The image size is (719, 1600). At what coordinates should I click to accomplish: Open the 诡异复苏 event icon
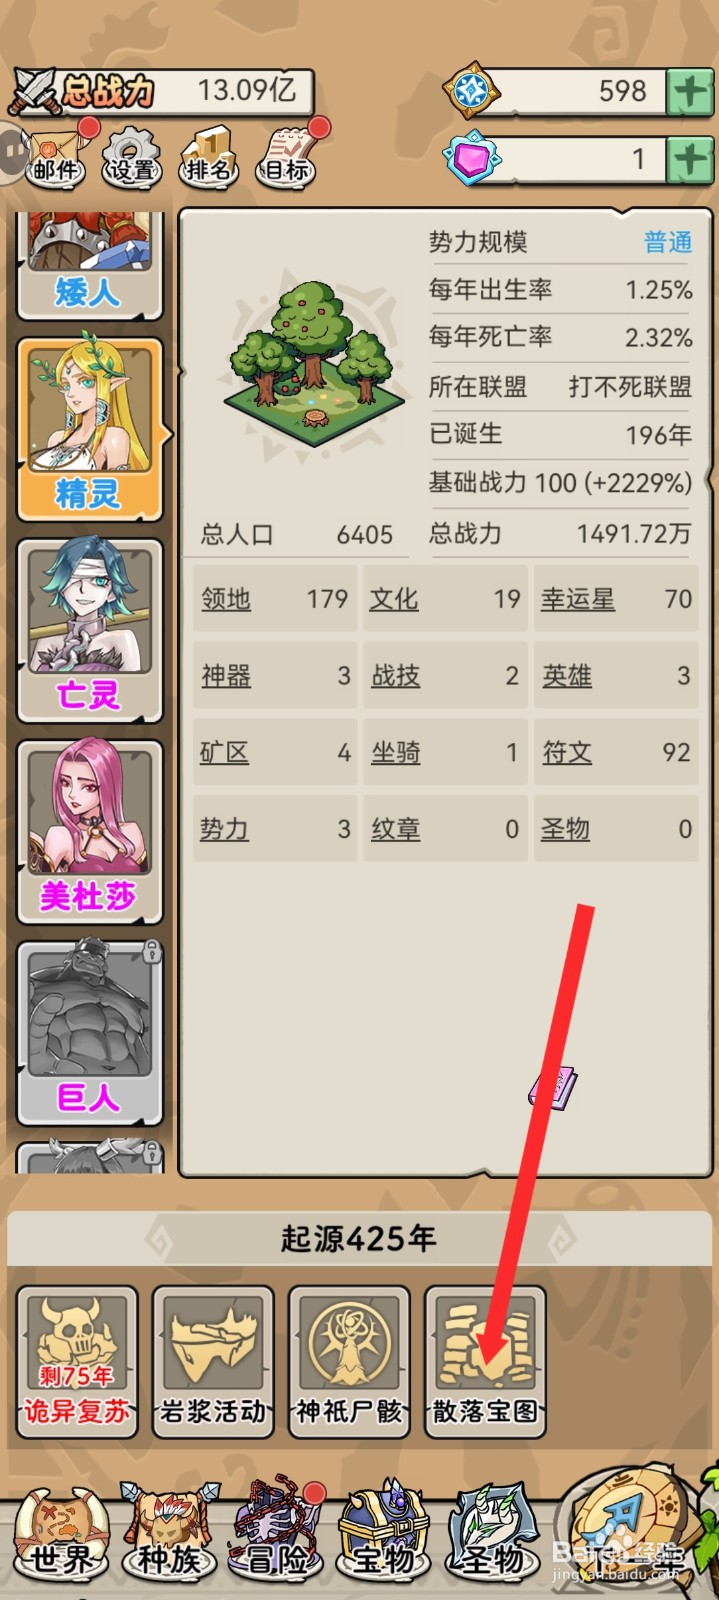coord(77,1361)
